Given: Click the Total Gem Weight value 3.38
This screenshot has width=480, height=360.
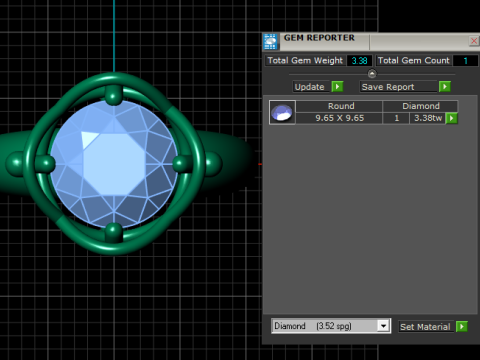Looking at the screenshot, I should pyautogui.click(x=359, y=61).
